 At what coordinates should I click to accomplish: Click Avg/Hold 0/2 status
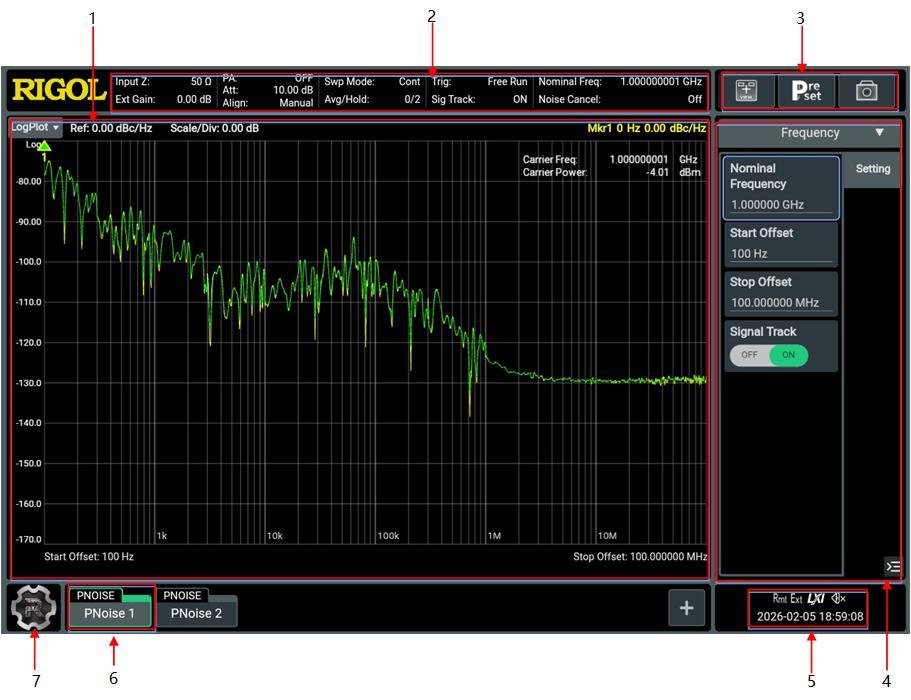[372, 99]
